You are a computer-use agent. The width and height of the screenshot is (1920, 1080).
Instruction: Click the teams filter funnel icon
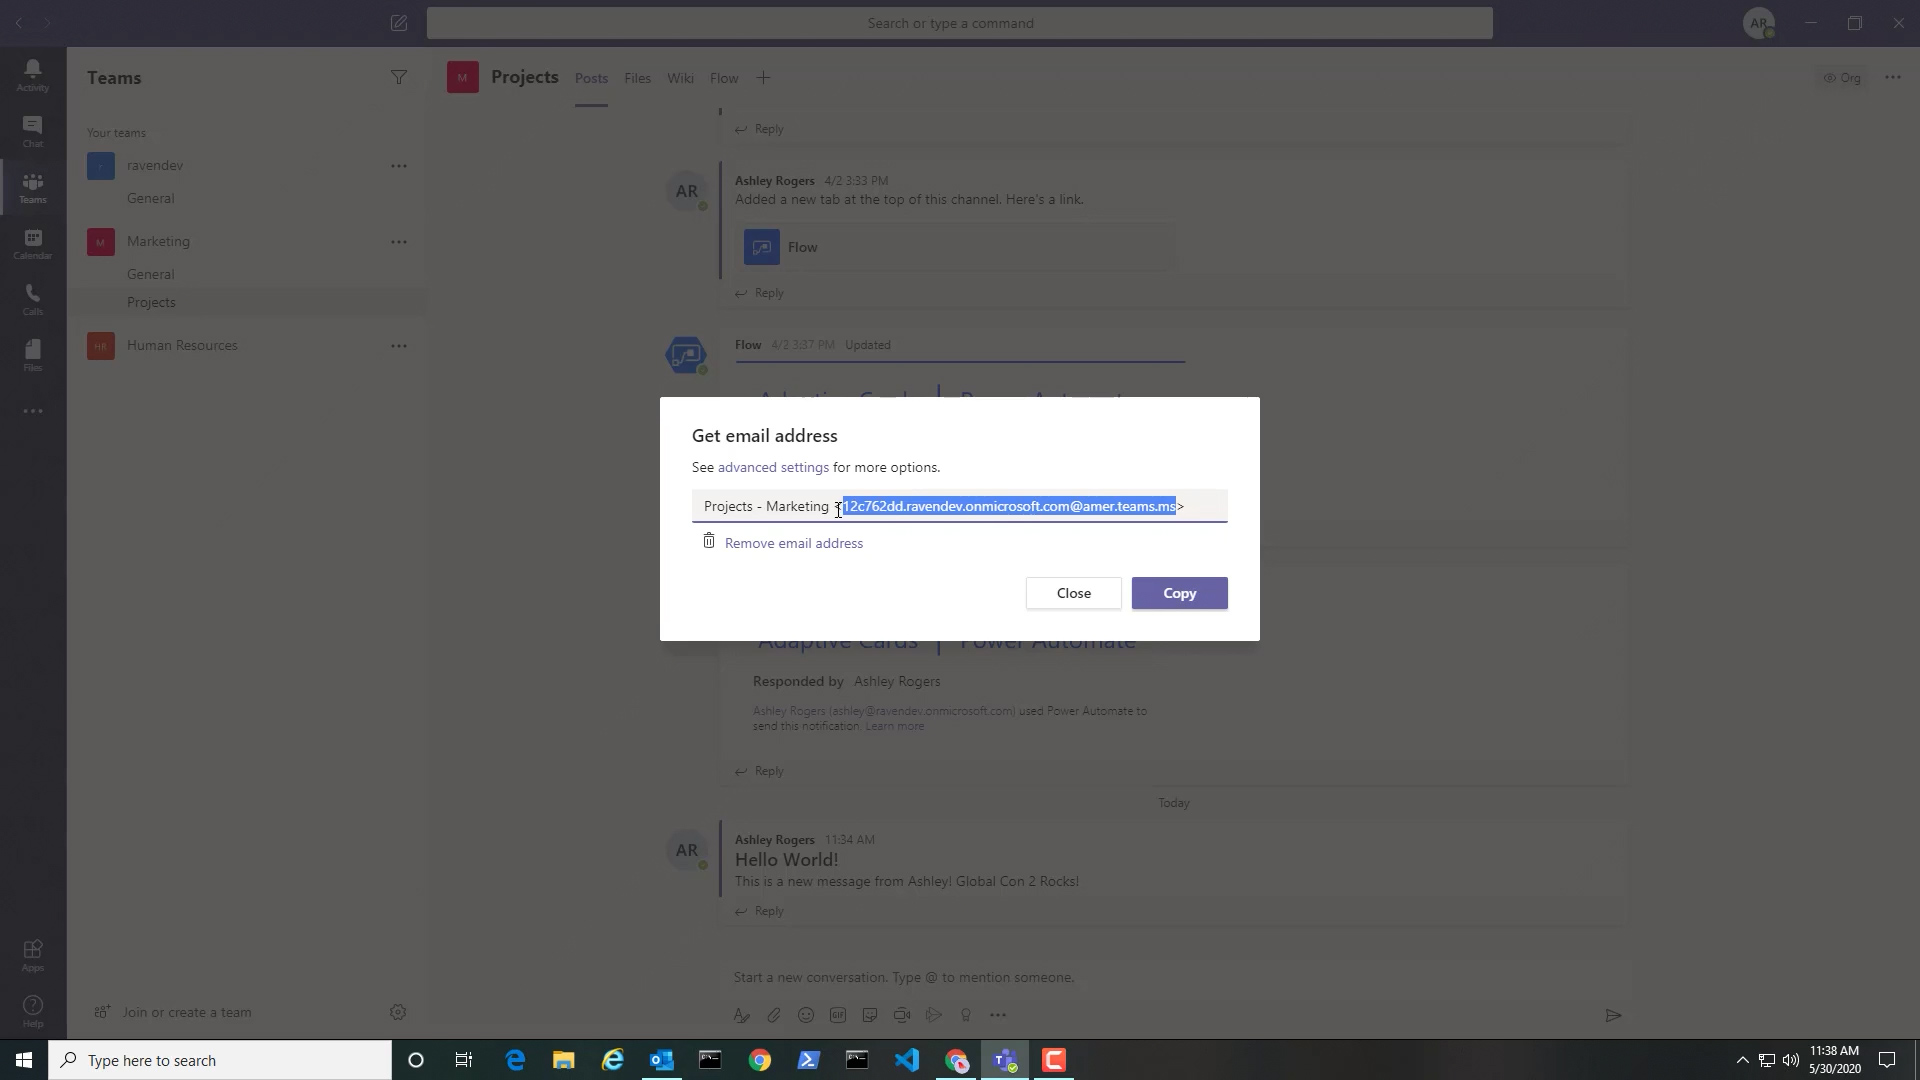398,77
